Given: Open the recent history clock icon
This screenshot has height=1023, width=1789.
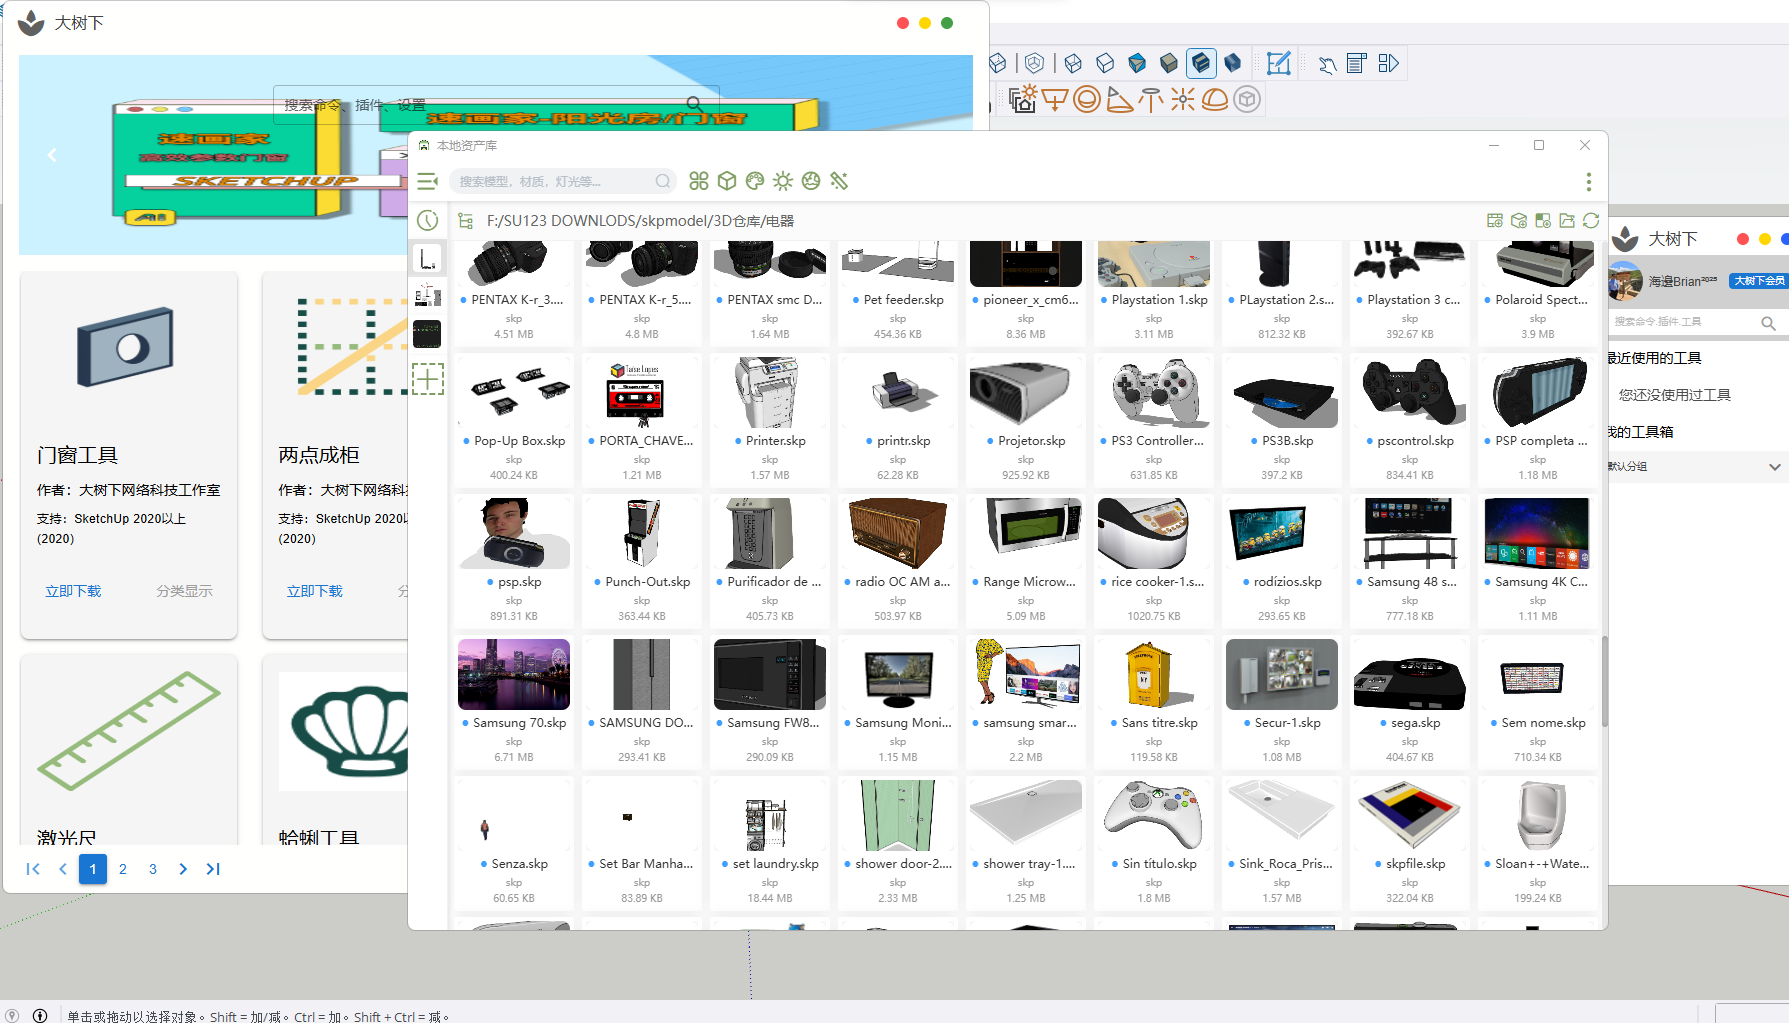Looking at the screenshot, I should tap(428, 221).
